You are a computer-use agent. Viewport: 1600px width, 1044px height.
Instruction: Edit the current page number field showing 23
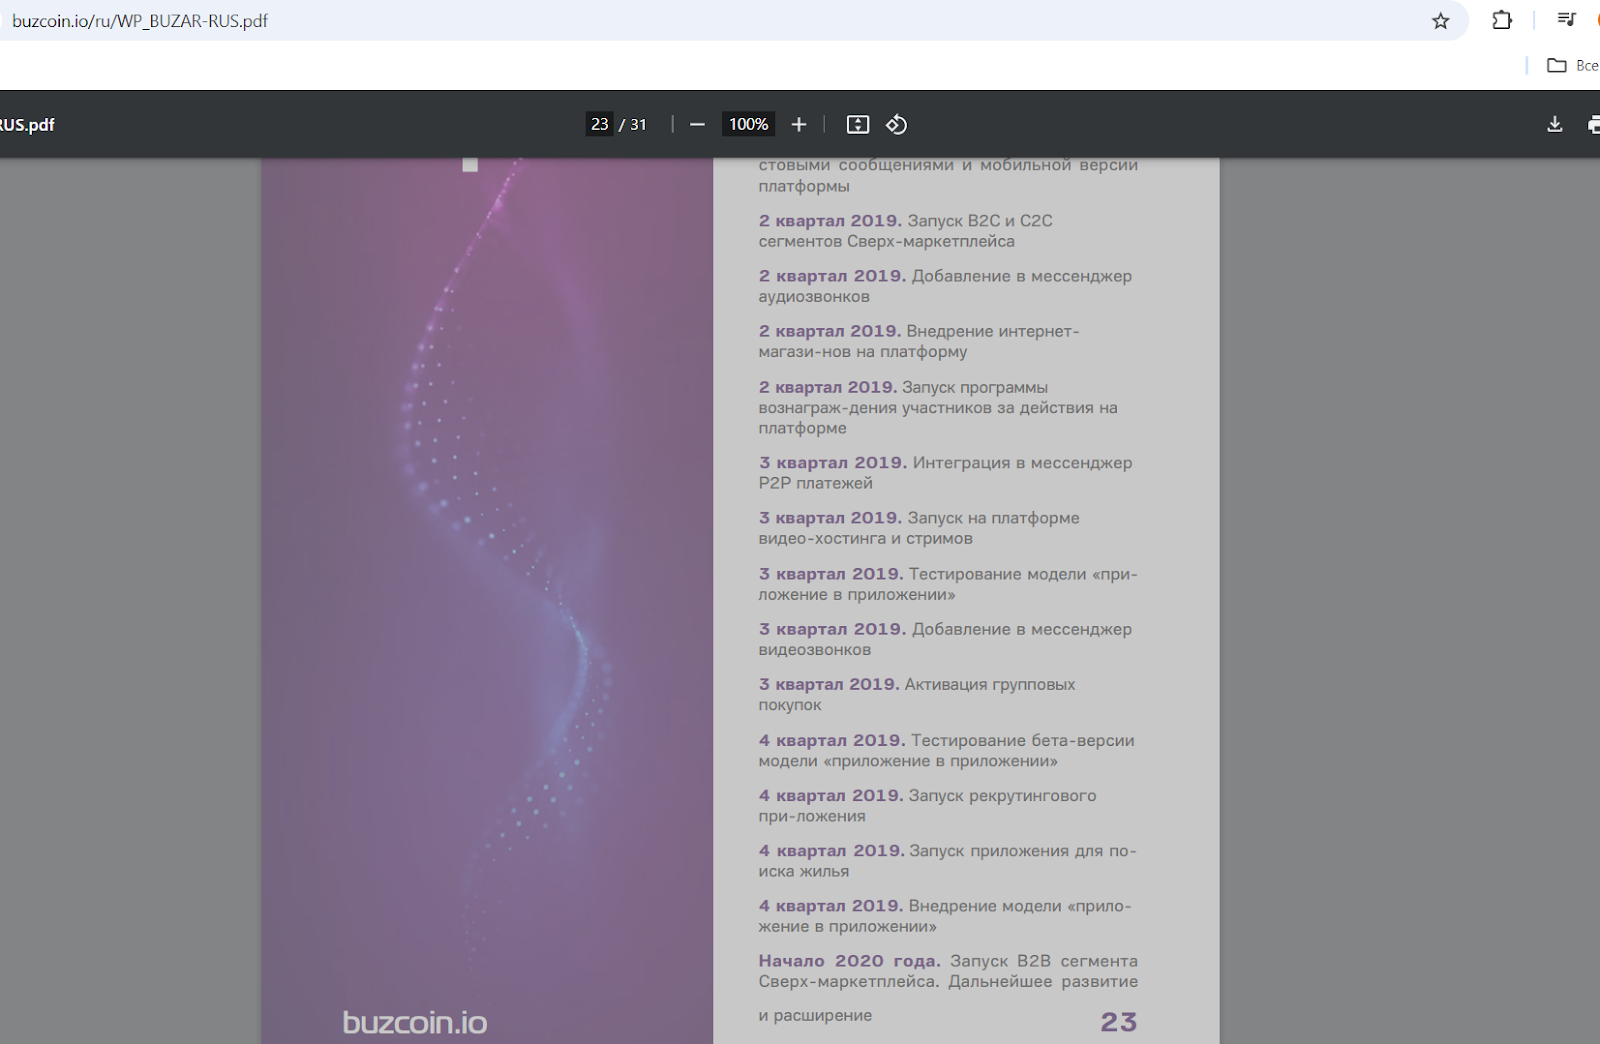599,124
